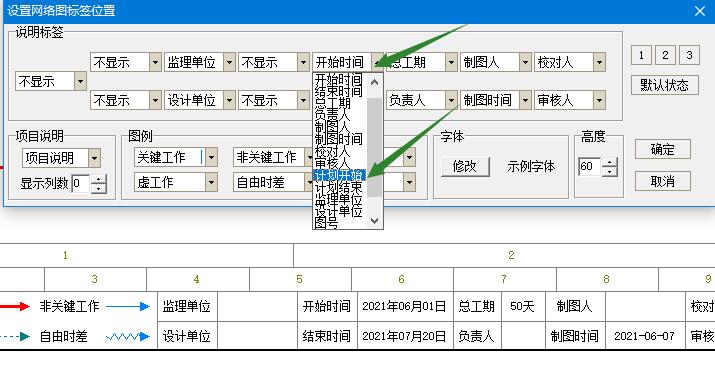This screenshot has width=715, height=370.
Task: Restore settings with 默认状态 button
Action: click(x=664, y=85)
